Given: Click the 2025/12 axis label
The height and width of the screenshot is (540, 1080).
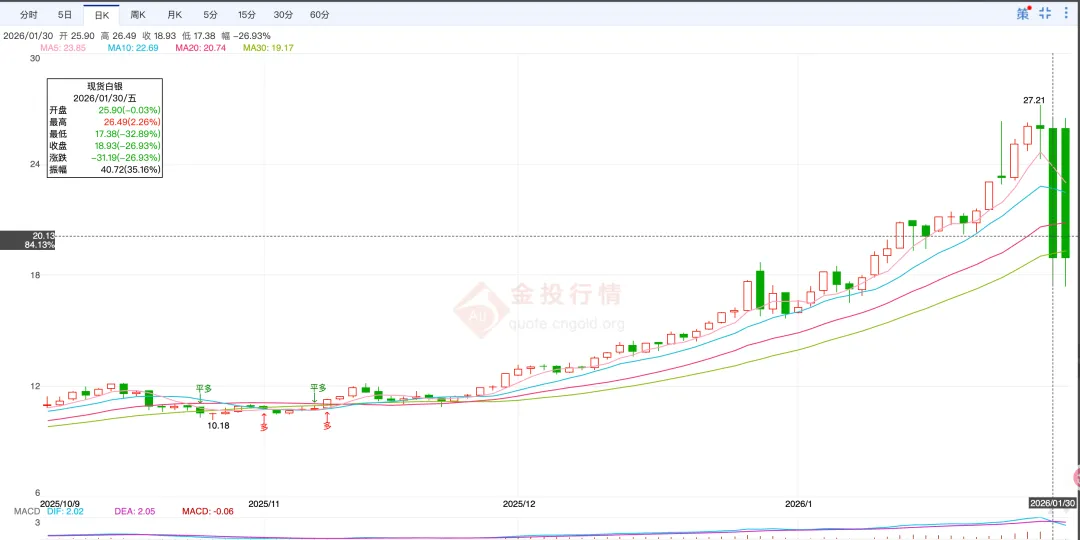Looking at the screenshot, I should [519, 503].
